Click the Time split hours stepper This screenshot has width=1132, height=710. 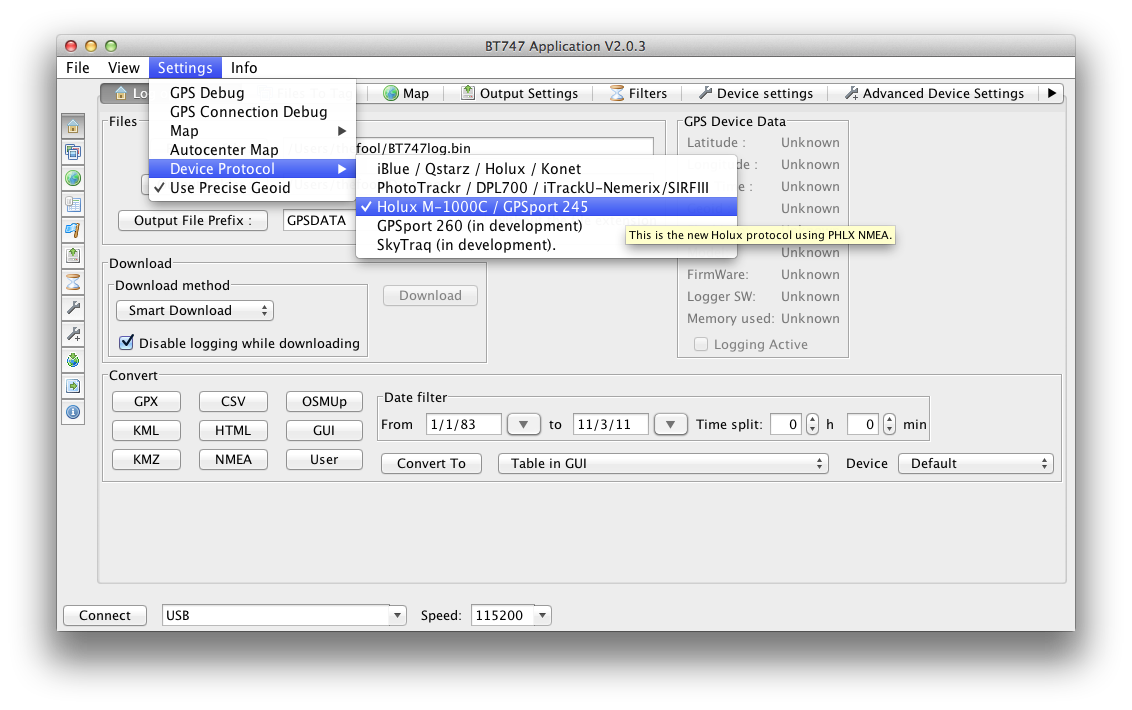pos(812,424)
